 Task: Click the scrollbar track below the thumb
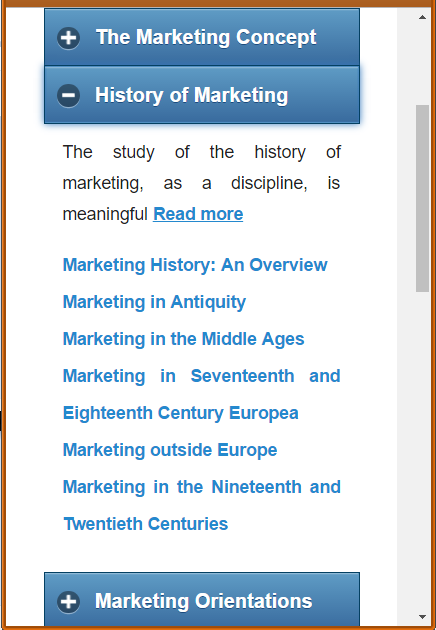422,450
